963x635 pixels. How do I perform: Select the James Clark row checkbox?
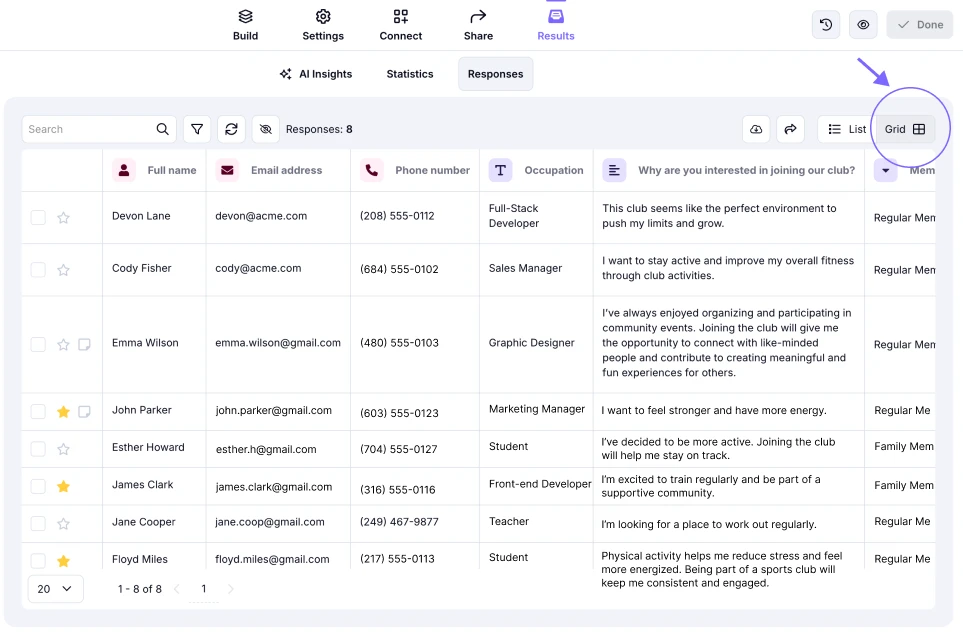coord(38,486)
